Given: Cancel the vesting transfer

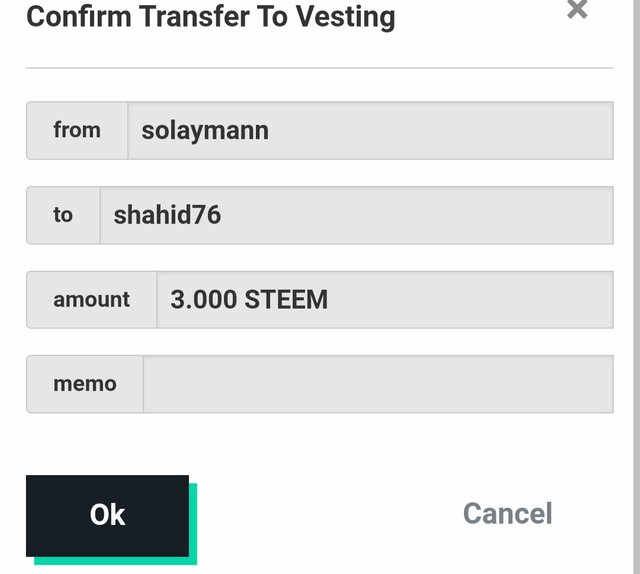Looking at the screenshot, I should (x=507, y=513).
